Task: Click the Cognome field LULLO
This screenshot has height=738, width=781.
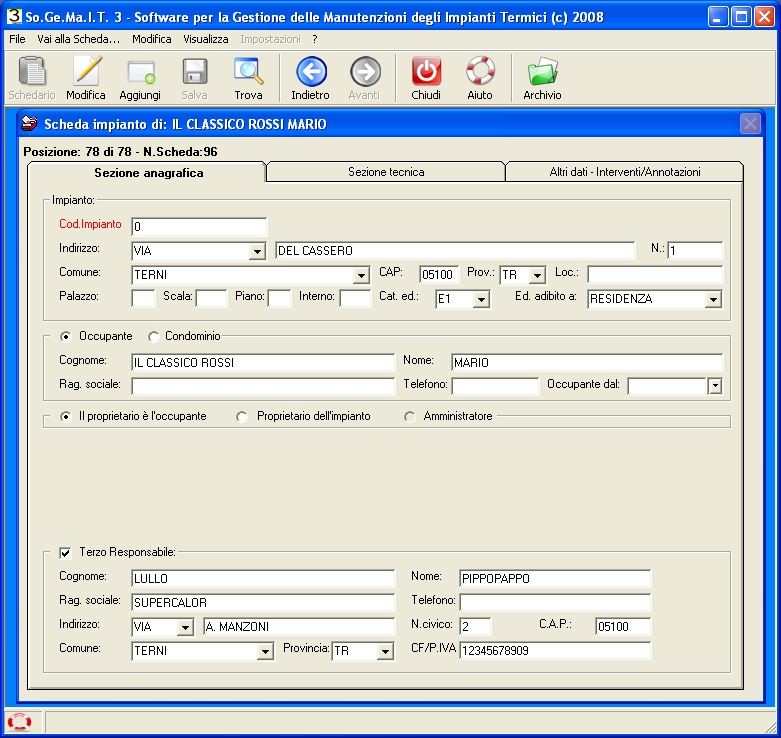Action: pos(263,579)
